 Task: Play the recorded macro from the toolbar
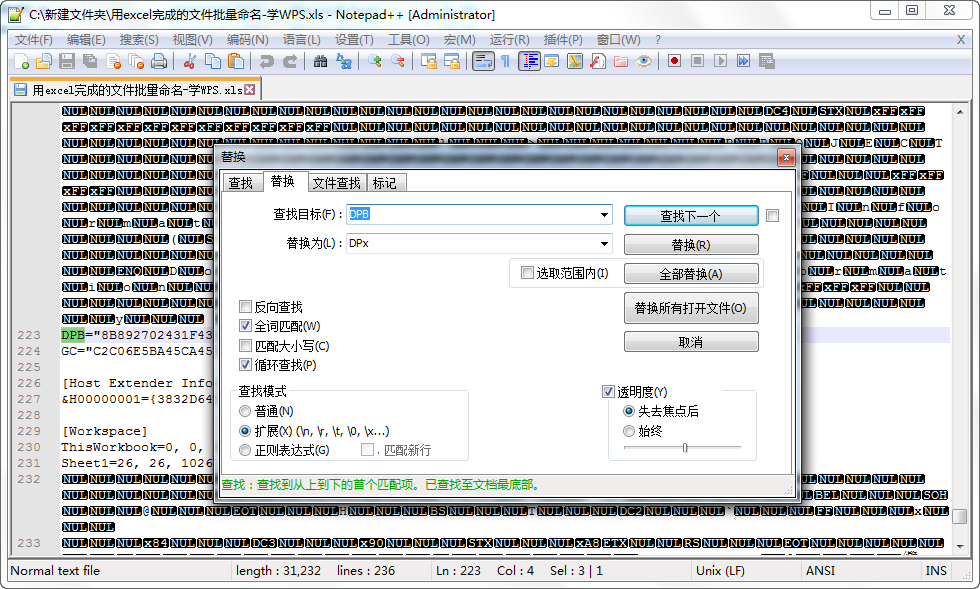(722, 61)
